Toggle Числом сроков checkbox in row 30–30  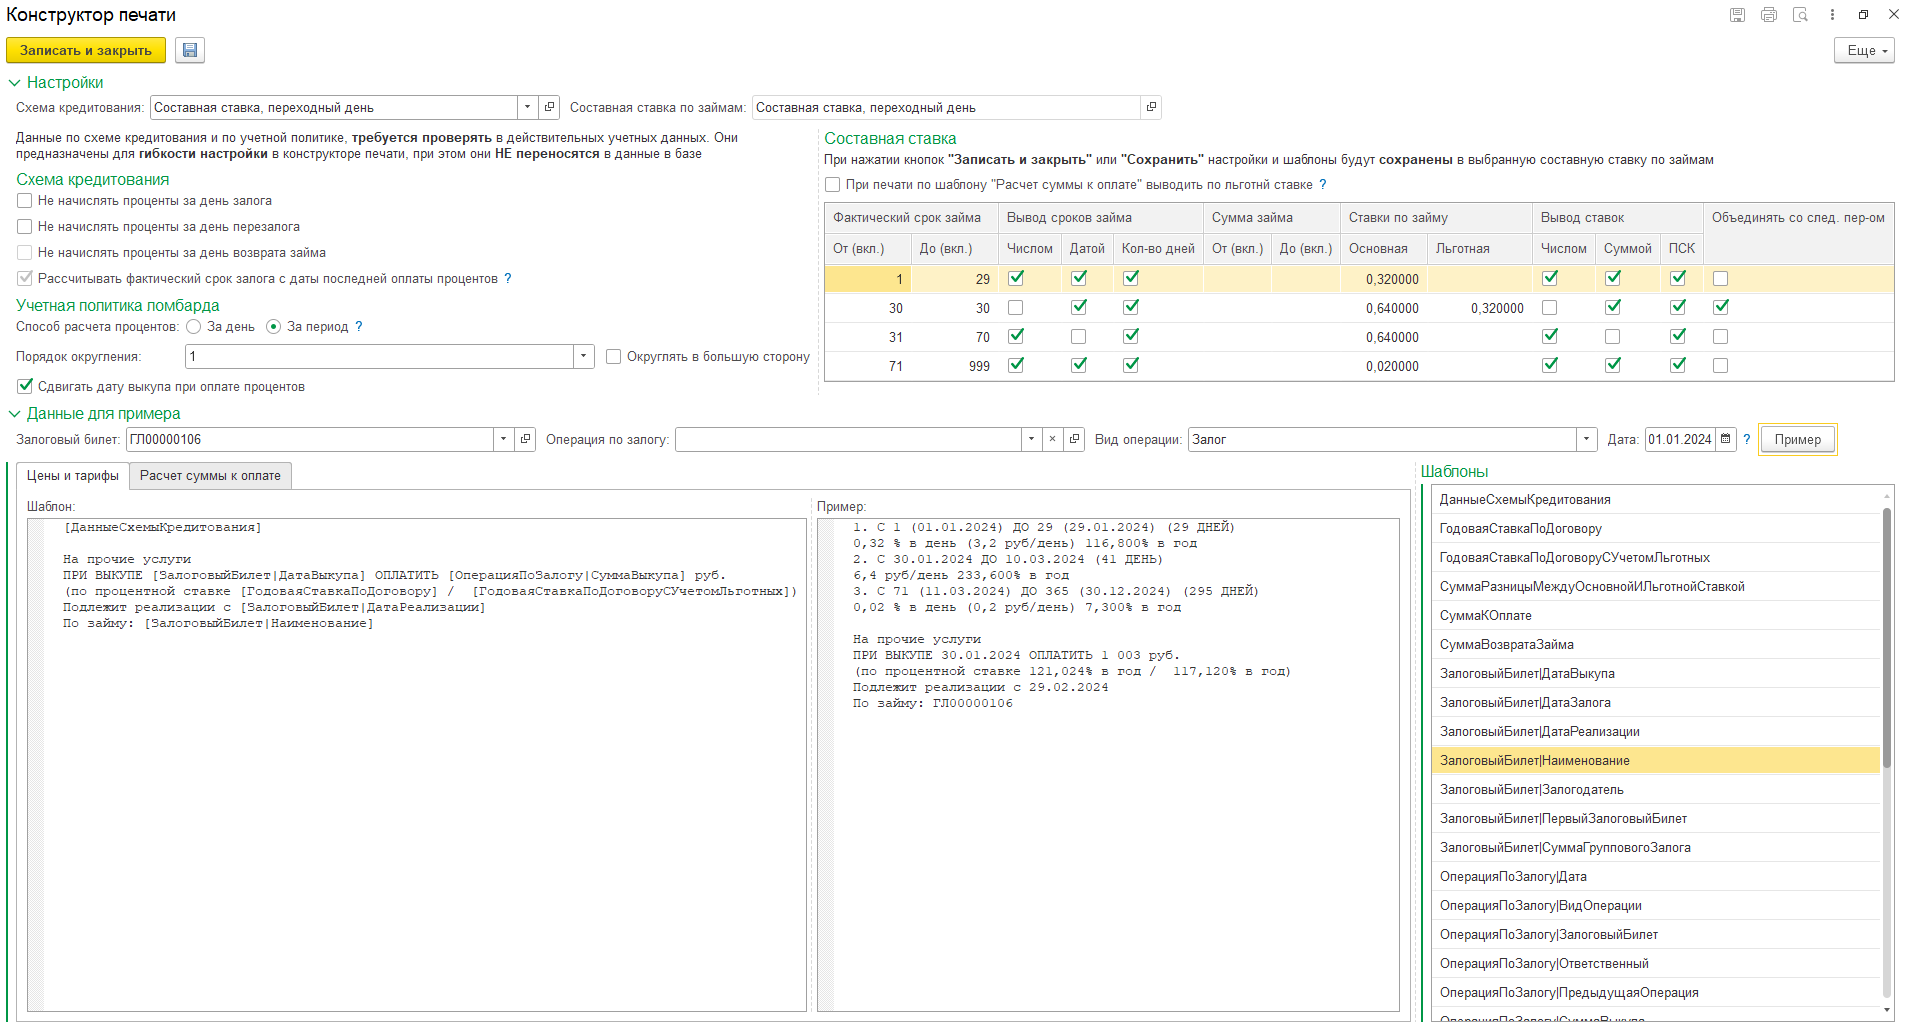click(1015, 308)
